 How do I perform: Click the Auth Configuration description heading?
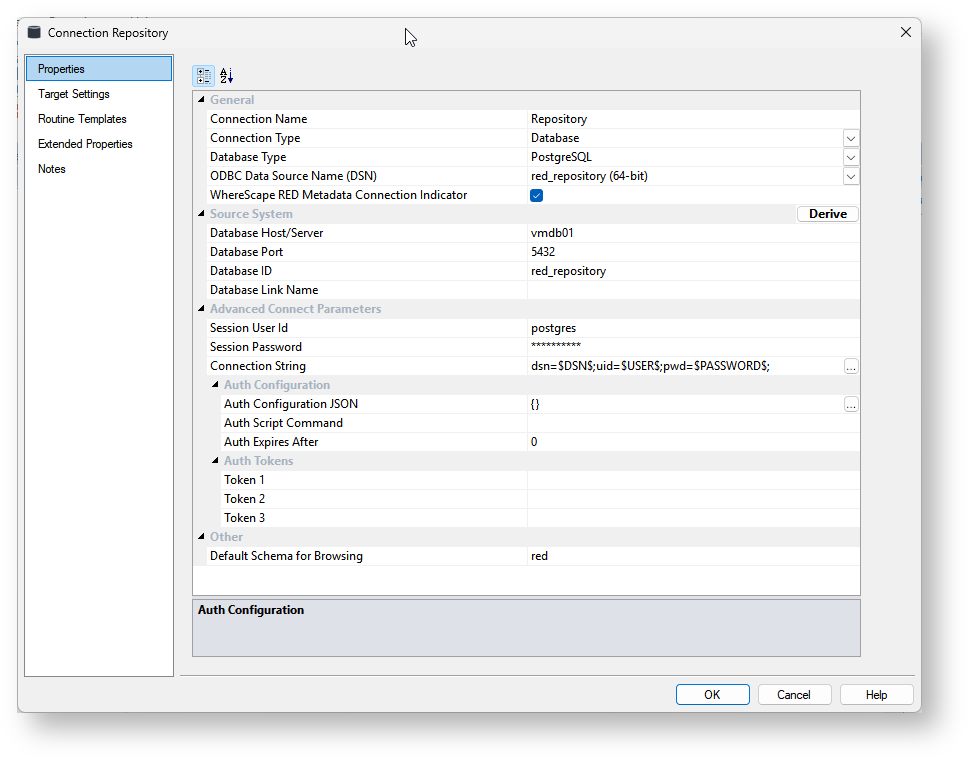251,610
